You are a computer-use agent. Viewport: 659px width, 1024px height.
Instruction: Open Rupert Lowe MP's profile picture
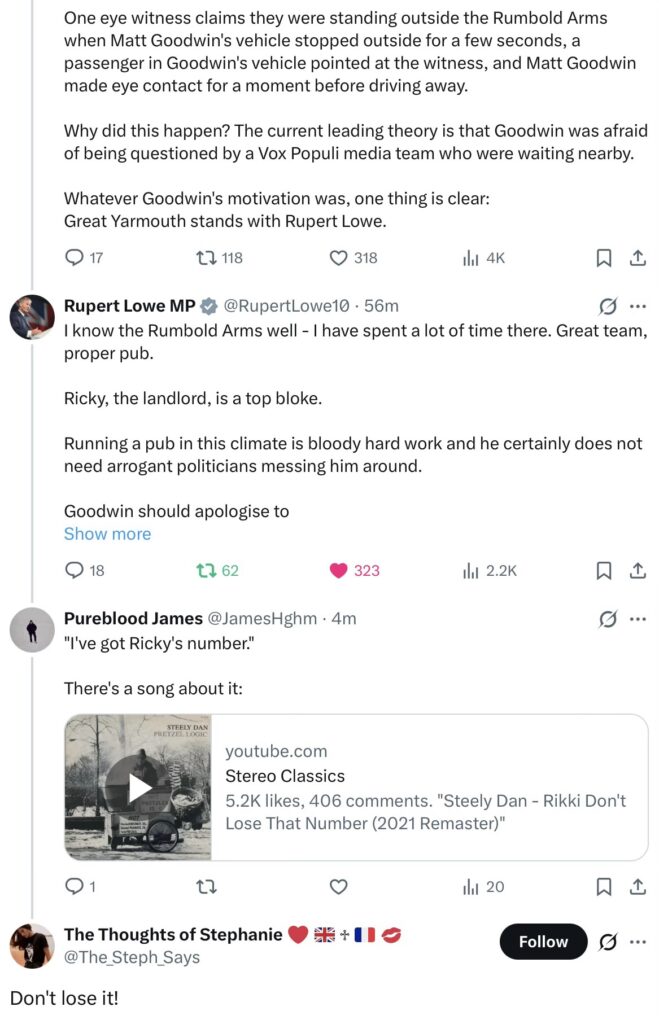30,317
